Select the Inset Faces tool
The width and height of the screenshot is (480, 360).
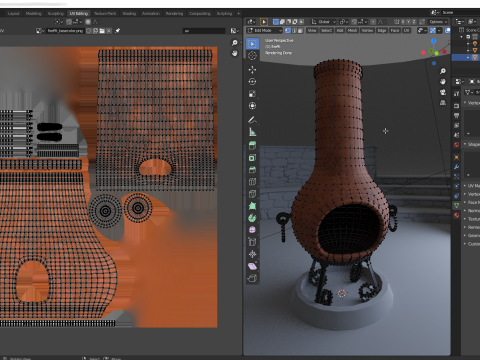point(252,158)
